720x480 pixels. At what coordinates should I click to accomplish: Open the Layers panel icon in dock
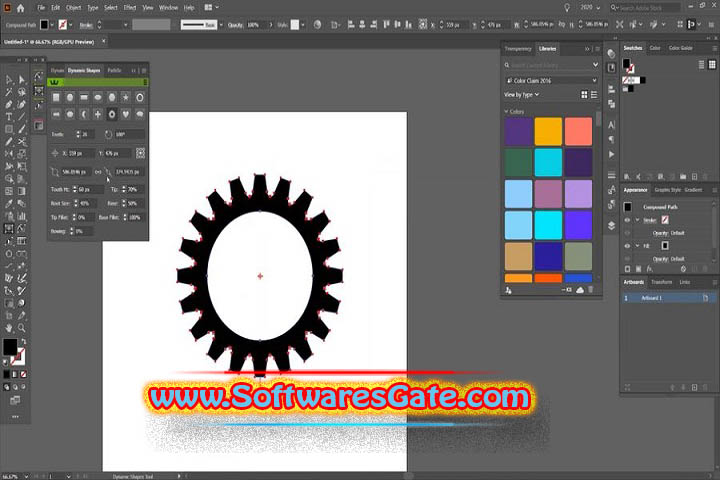coord(611,226)
